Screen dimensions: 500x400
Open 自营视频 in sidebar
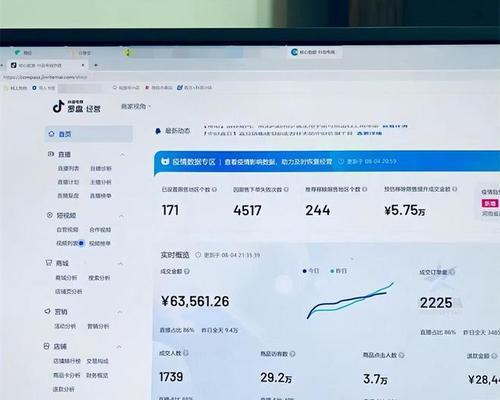click(x=67, y=229)
